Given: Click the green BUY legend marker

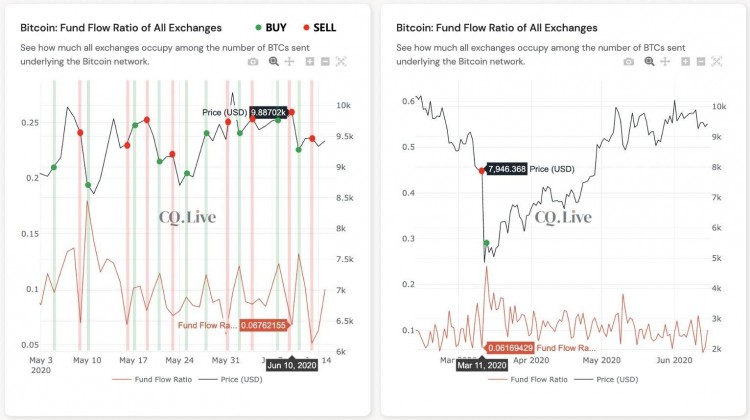Looking at the screenshot, I should [258, 28].
